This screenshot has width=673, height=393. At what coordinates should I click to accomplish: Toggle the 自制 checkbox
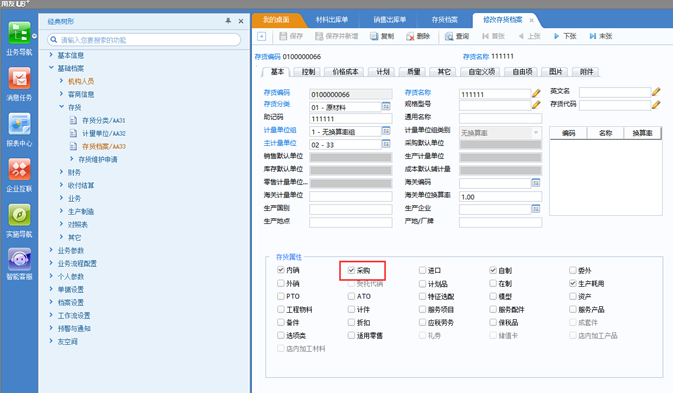pos(493,270)
